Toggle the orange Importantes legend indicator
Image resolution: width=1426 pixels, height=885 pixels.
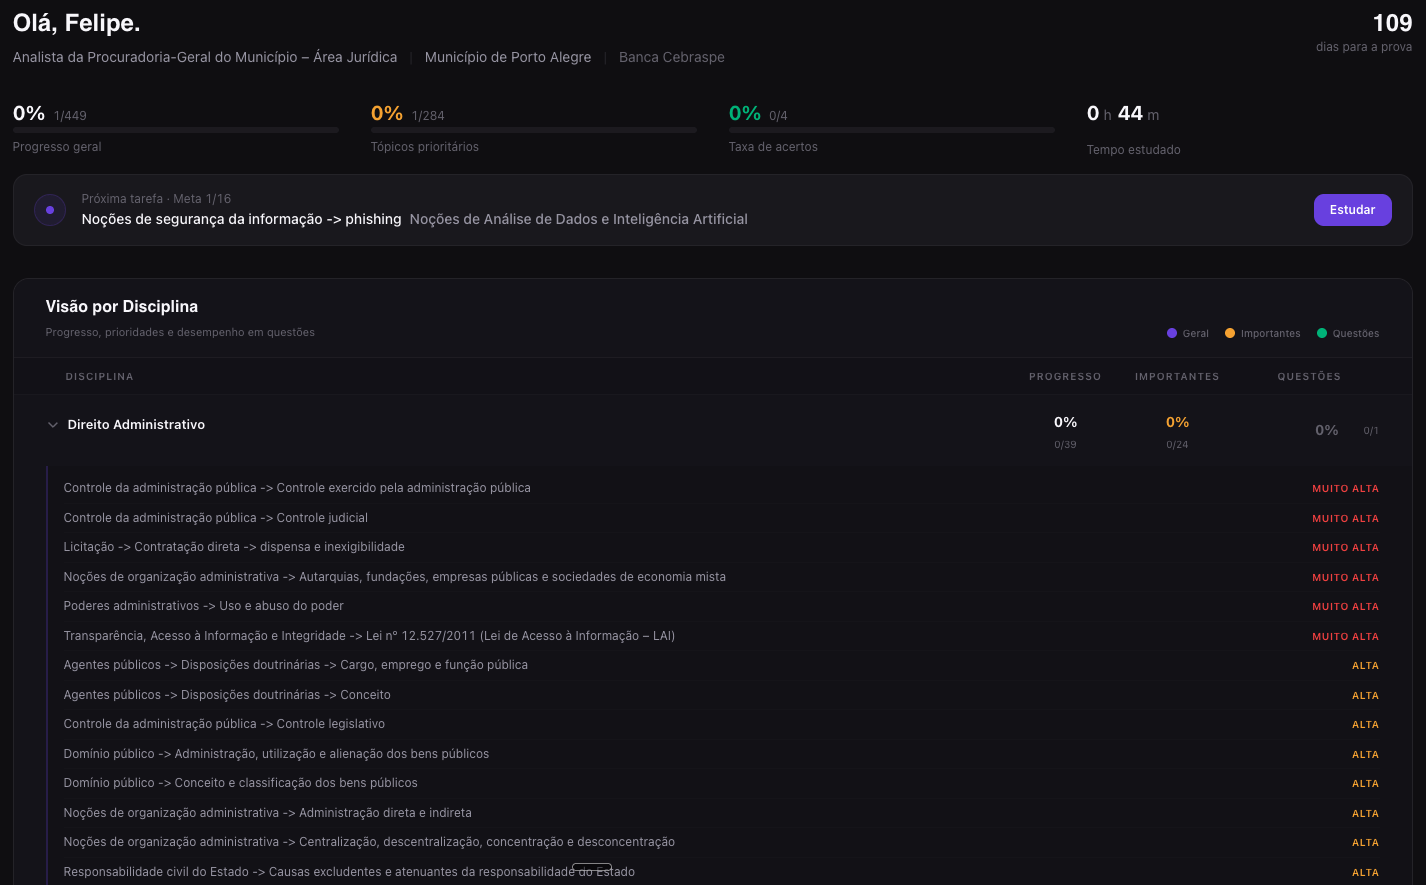[1229, 333]
